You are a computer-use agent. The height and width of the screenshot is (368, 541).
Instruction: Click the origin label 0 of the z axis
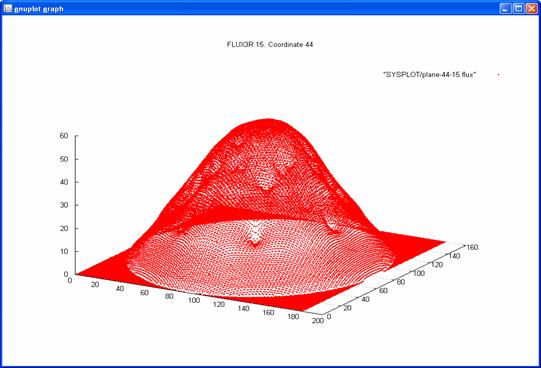coord(66,275)
